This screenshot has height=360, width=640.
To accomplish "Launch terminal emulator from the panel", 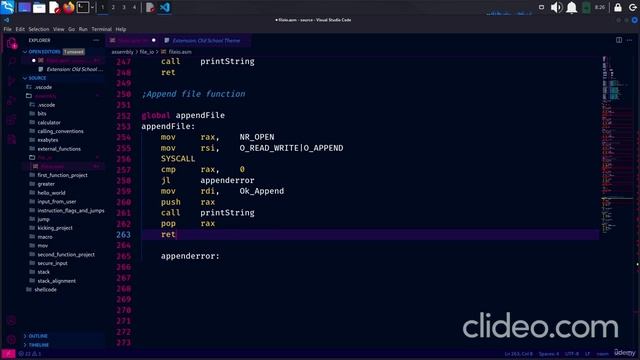I will pos(82,7).
